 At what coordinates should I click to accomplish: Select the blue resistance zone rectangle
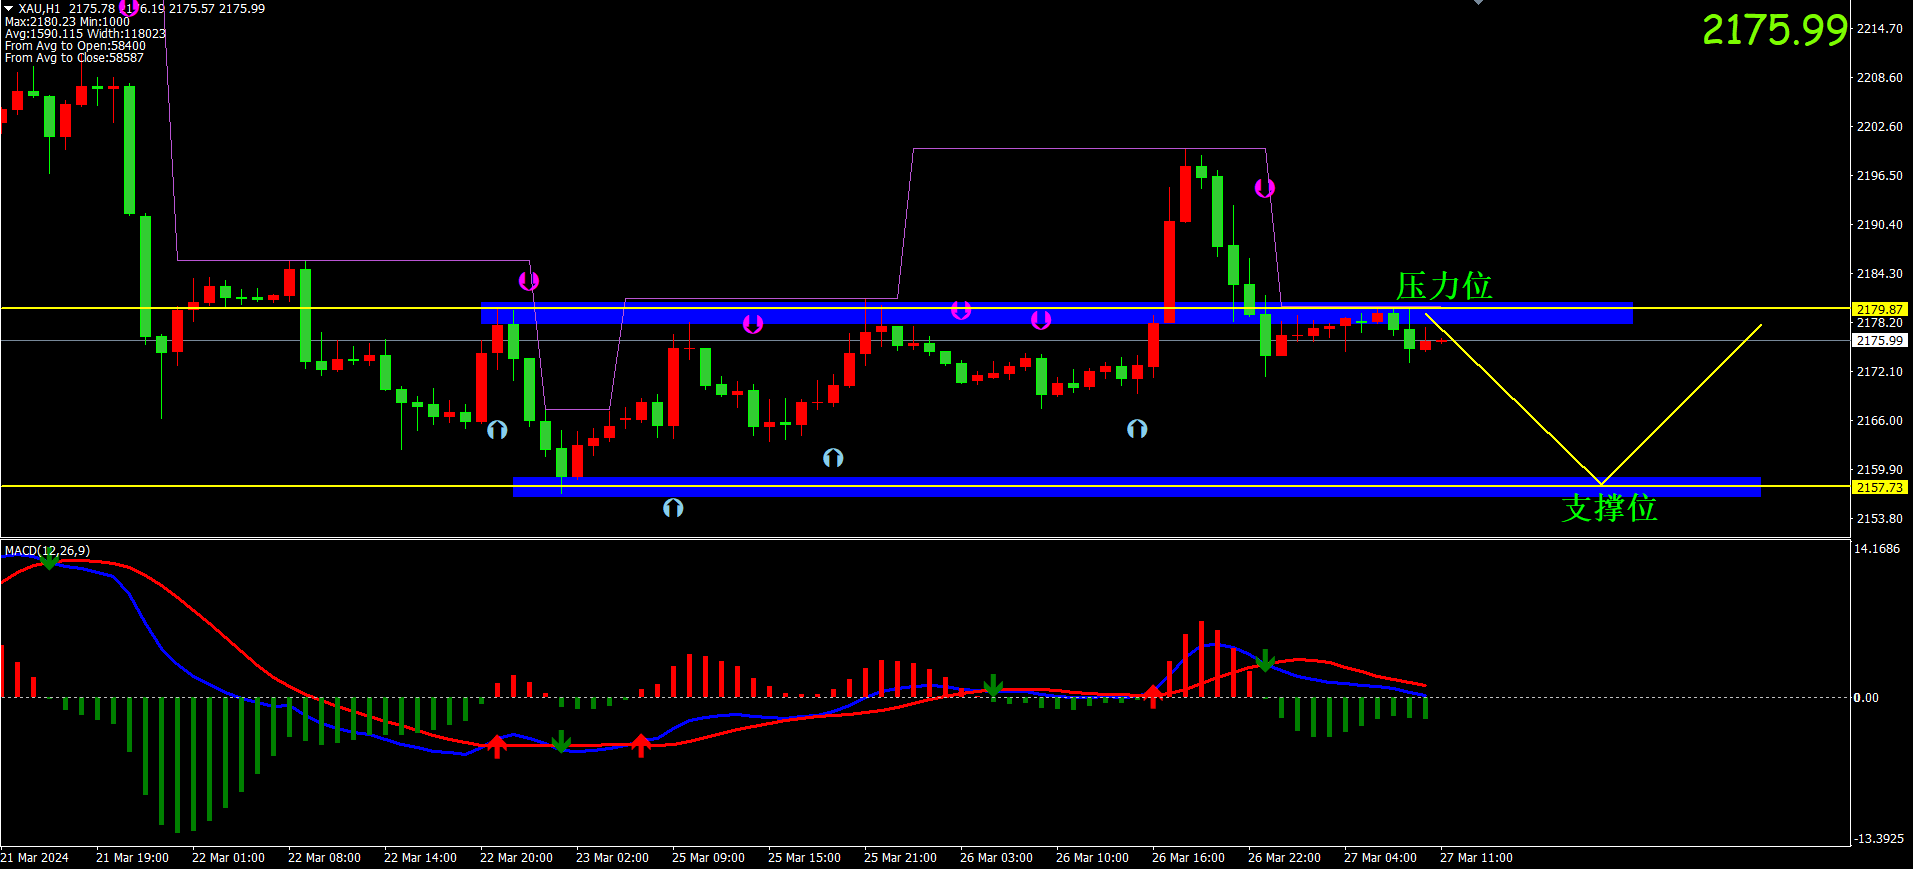click(1057, 313)
